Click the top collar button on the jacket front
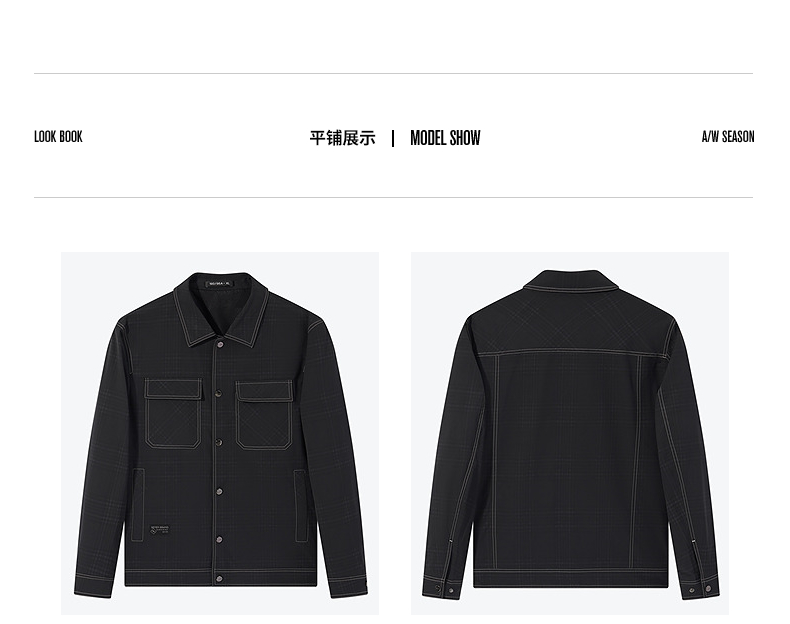Screen dimensions: 790x624 click(x=220, y=344)
